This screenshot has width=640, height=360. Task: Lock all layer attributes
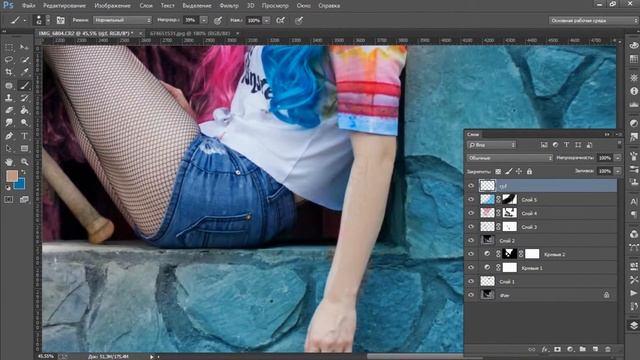529,171
